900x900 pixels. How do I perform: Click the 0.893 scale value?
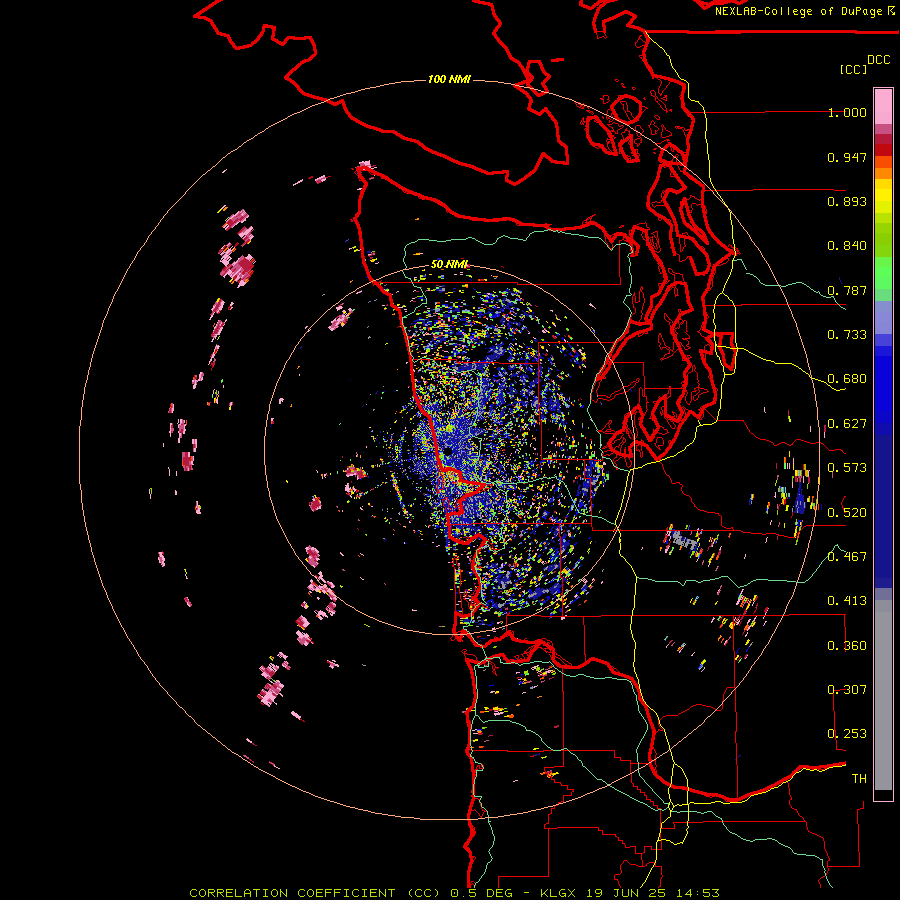coord(847,201)
